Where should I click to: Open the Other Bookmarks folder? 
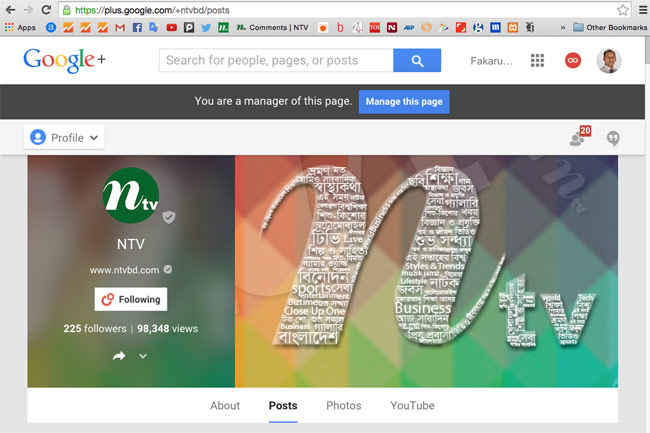(x=610, y=27)
